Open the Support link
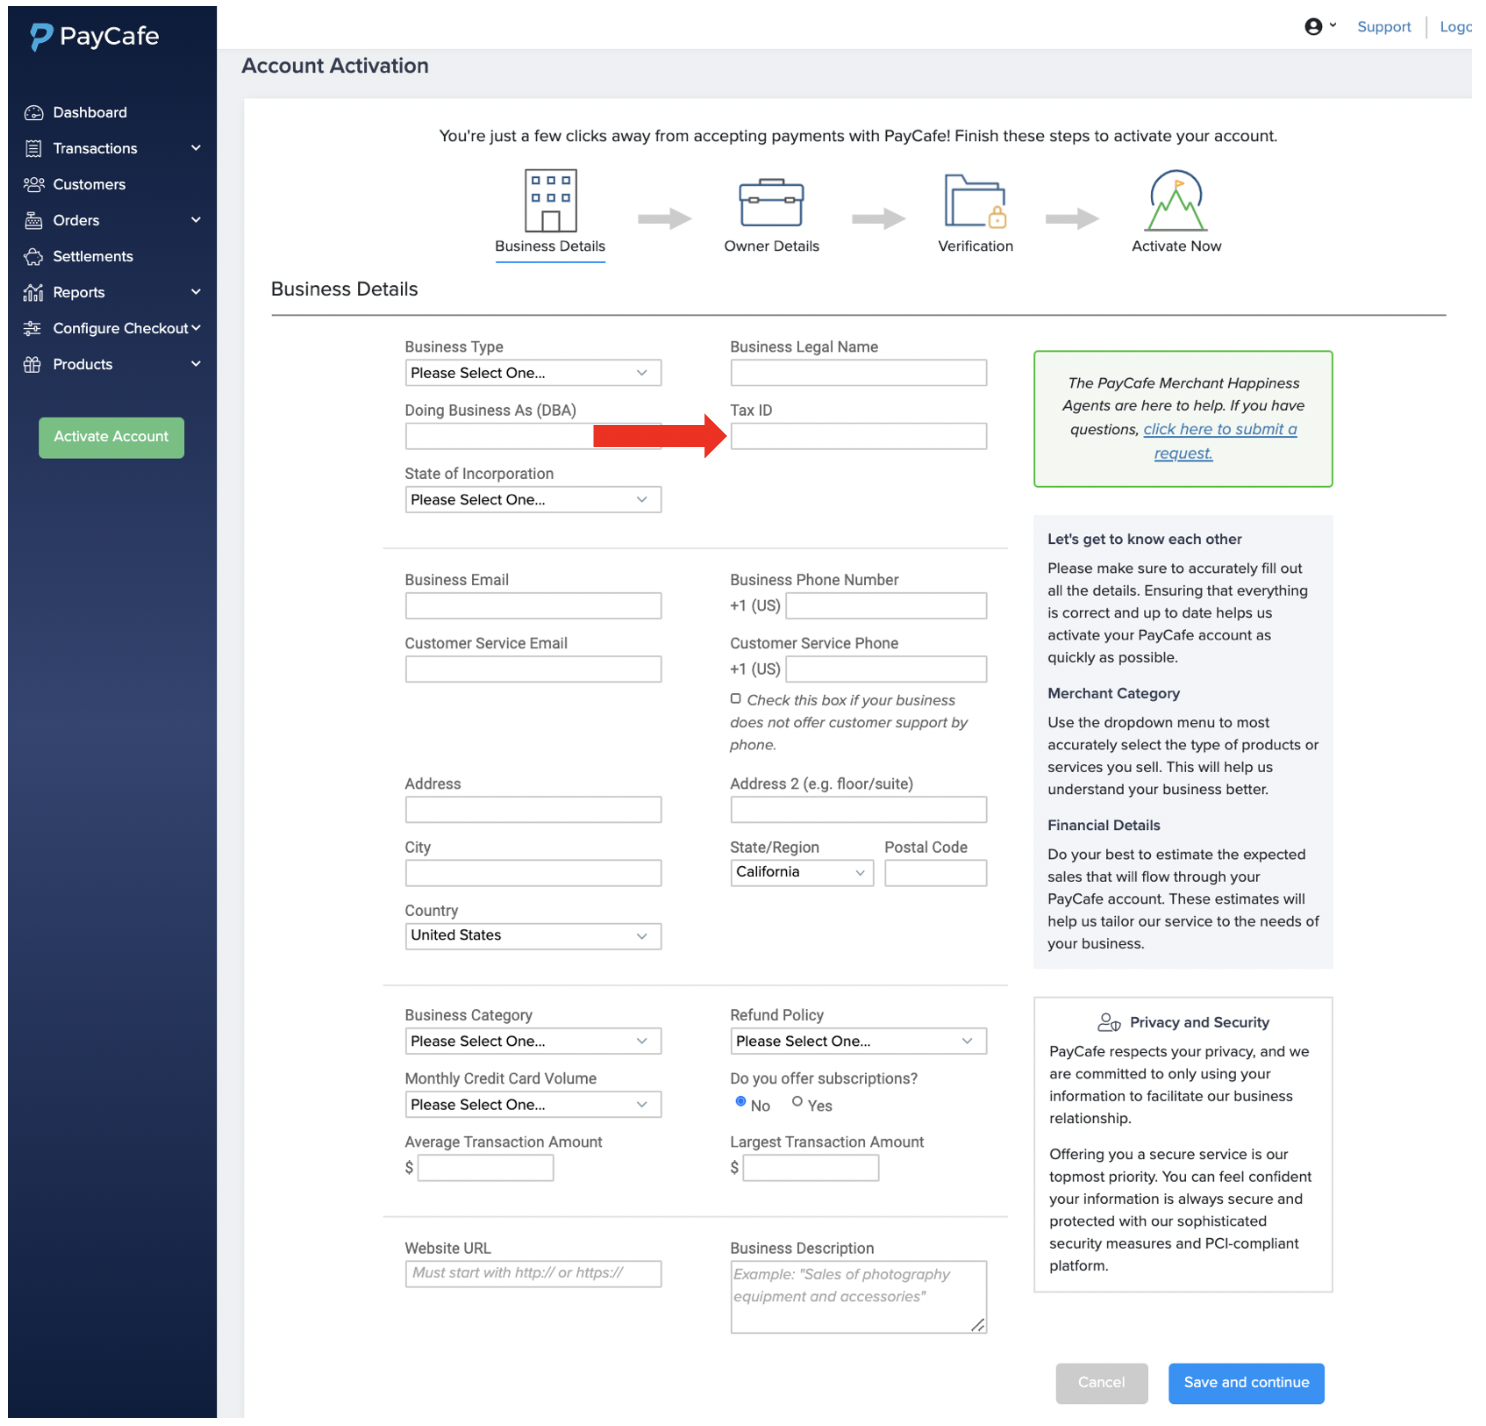This screenshot has width=1486, height=1426. pyautogui.click(x=1384, y=27)
